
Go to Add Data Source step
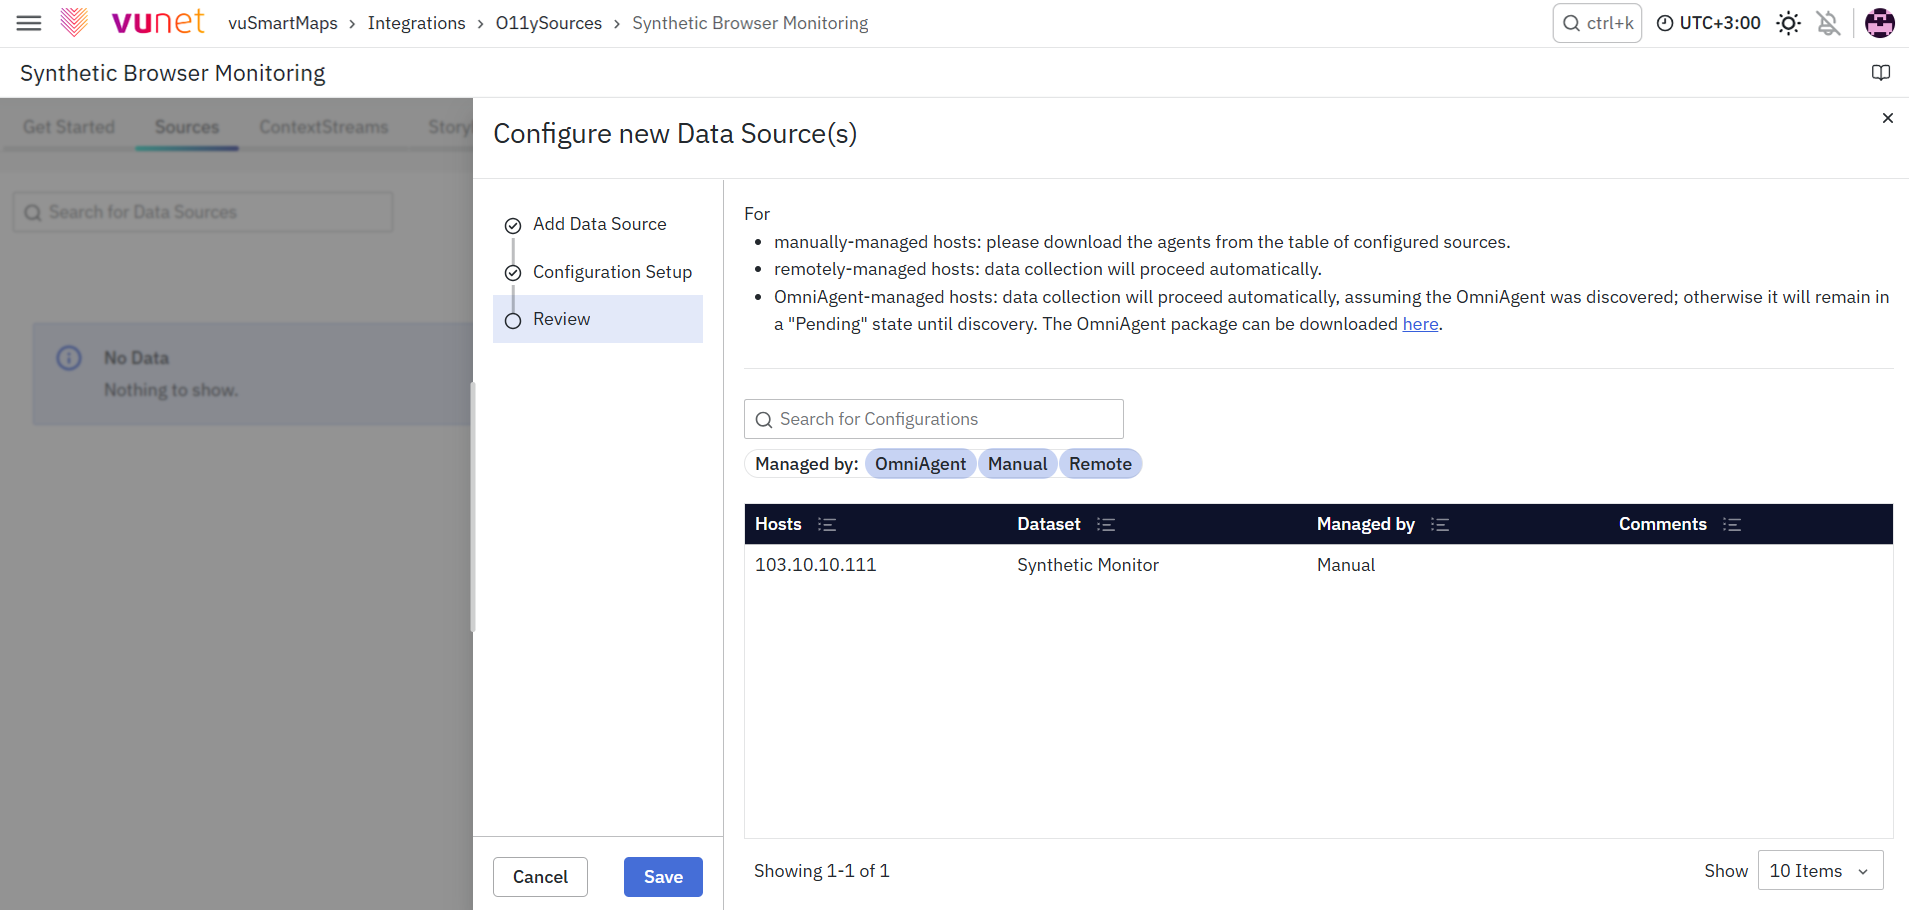point(598,224)
